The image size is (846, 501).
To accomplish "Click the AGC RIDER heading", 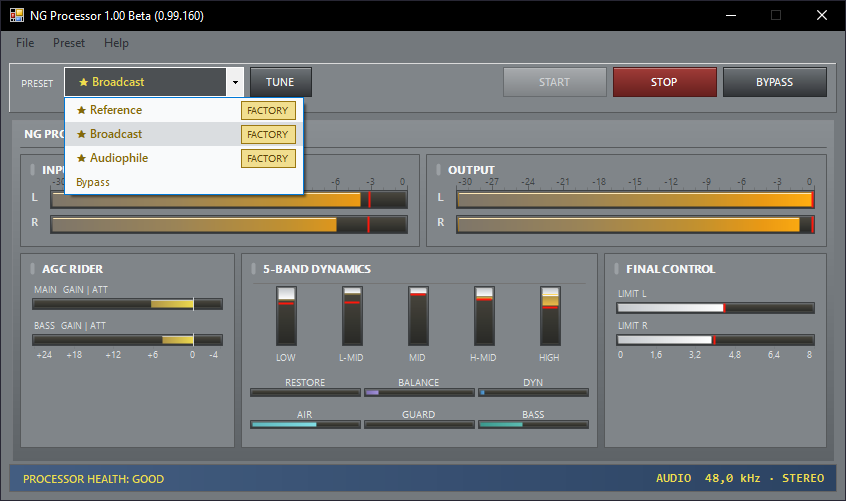I will pyautogui.click(x=72, y=269).
